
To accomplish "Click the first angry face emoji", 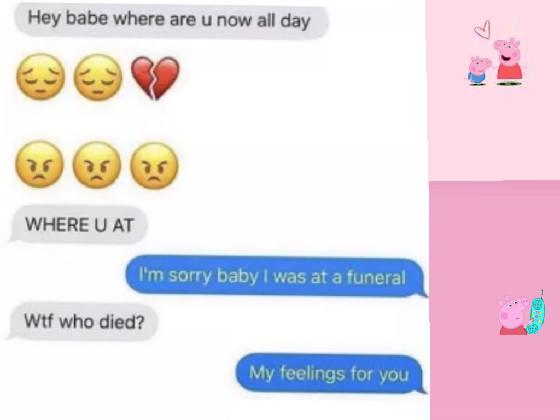I will point(39,165).
